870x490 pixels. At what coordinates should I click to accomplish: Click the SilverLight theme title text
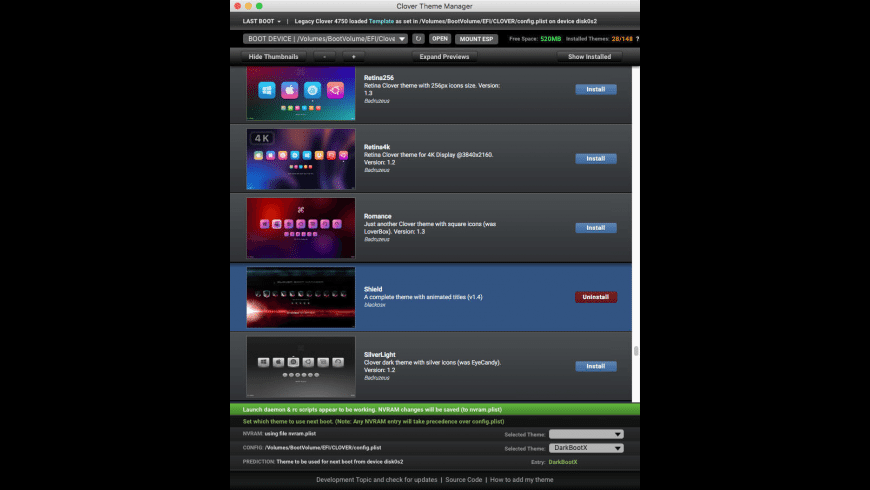(x=380, y=355)
